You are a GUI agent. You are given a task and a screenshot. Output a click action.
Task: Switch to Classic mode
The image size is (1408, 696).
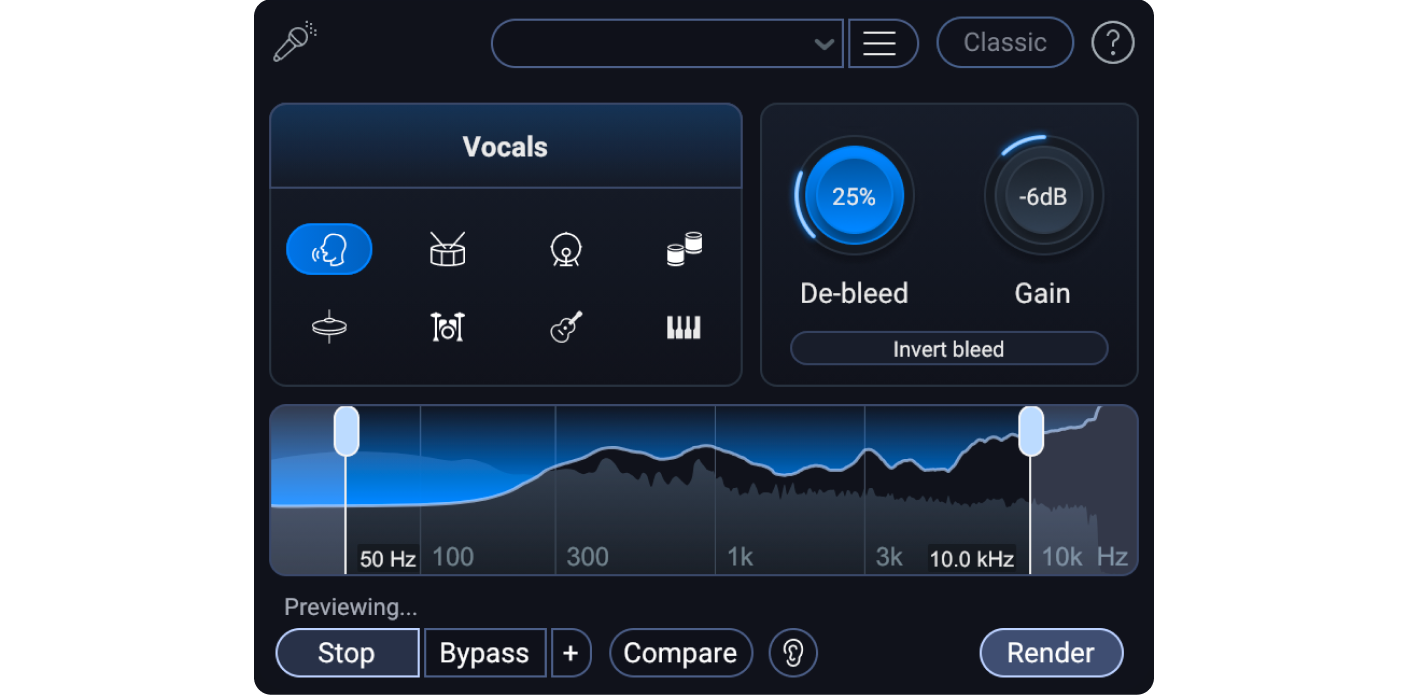point(1004,43)
